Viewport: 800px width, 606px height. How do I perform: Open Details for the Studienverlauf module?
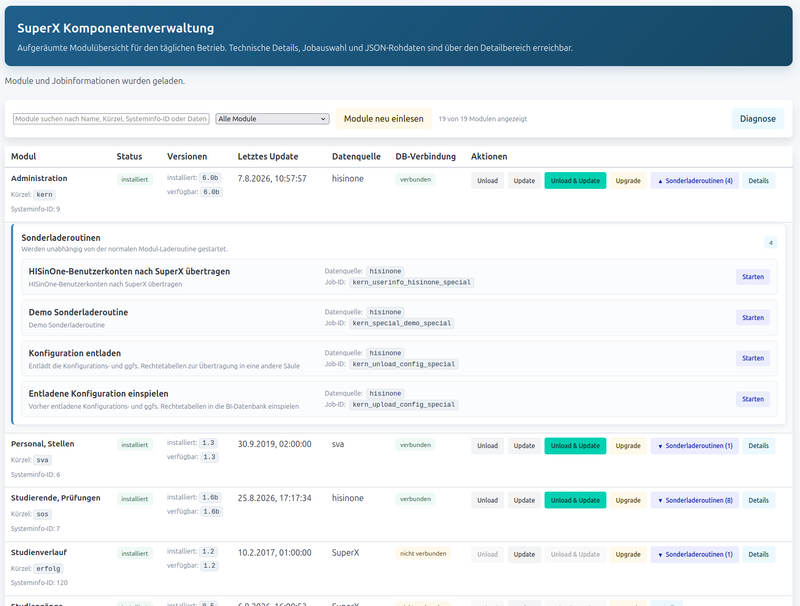[x=758, y=554]
